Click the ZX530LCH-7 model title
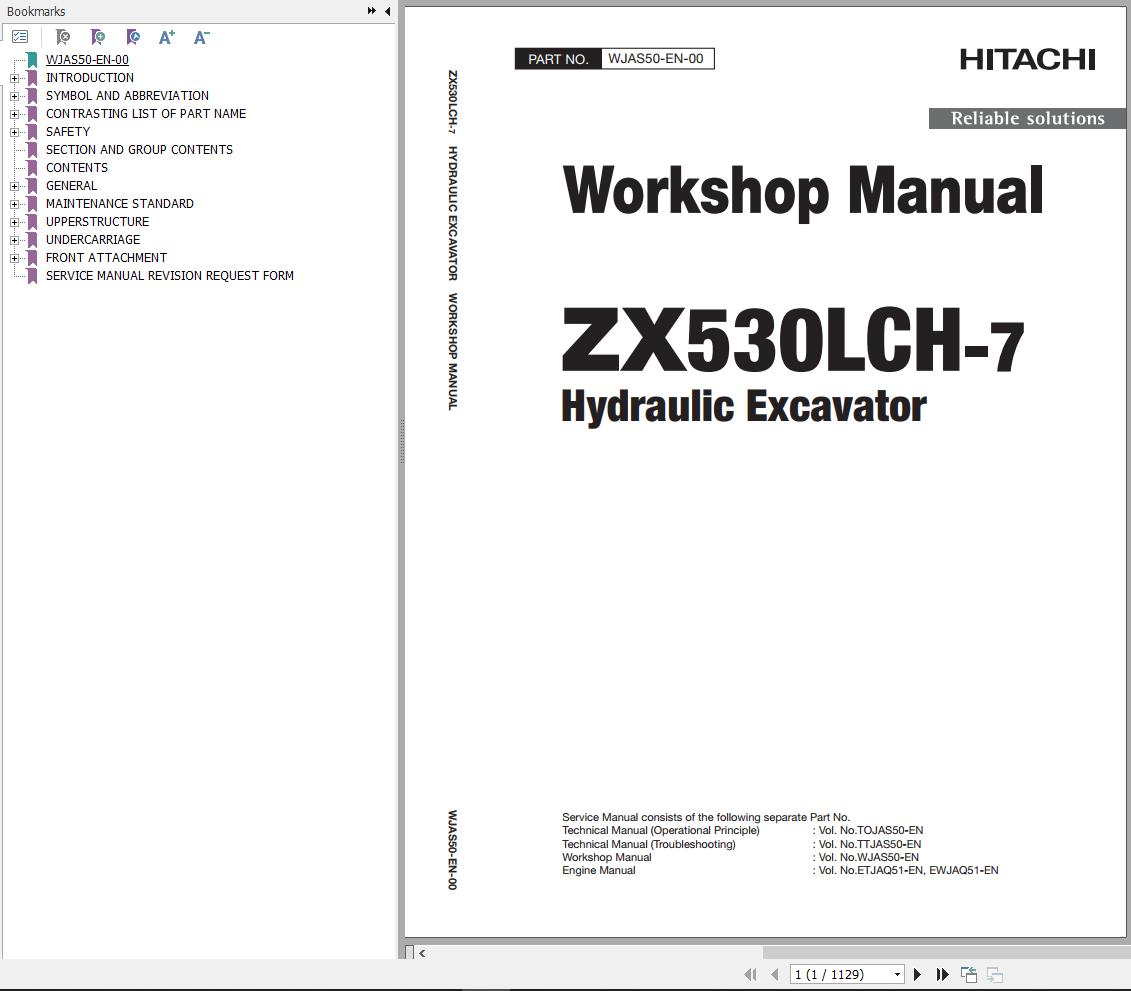The width and height of the screenshot is (1131, 991). point(793,340)
